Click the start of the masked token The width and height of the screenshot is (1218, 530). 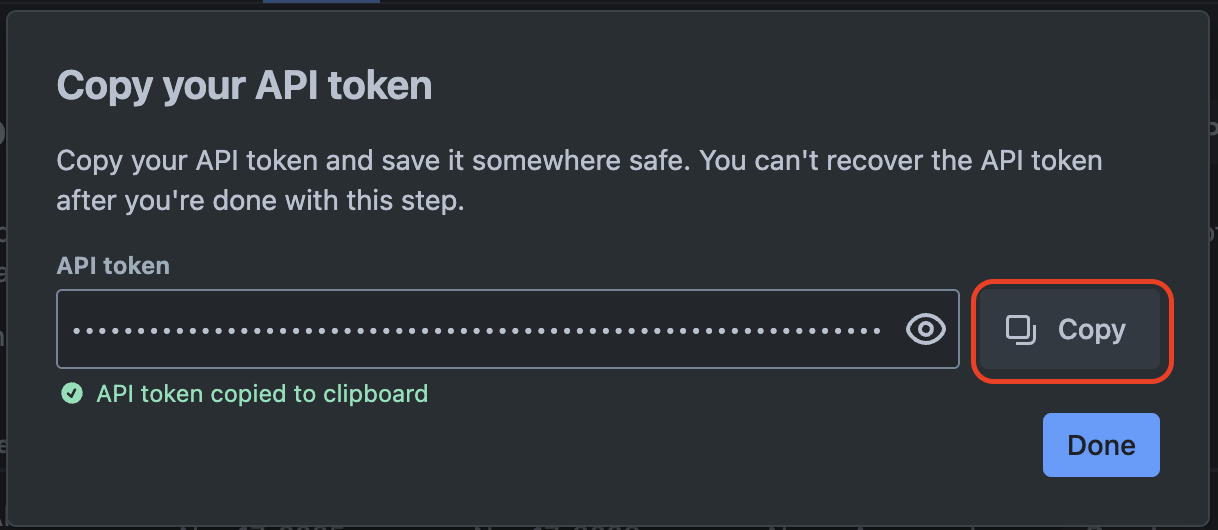pyautogui.click(x=78, y=329)
